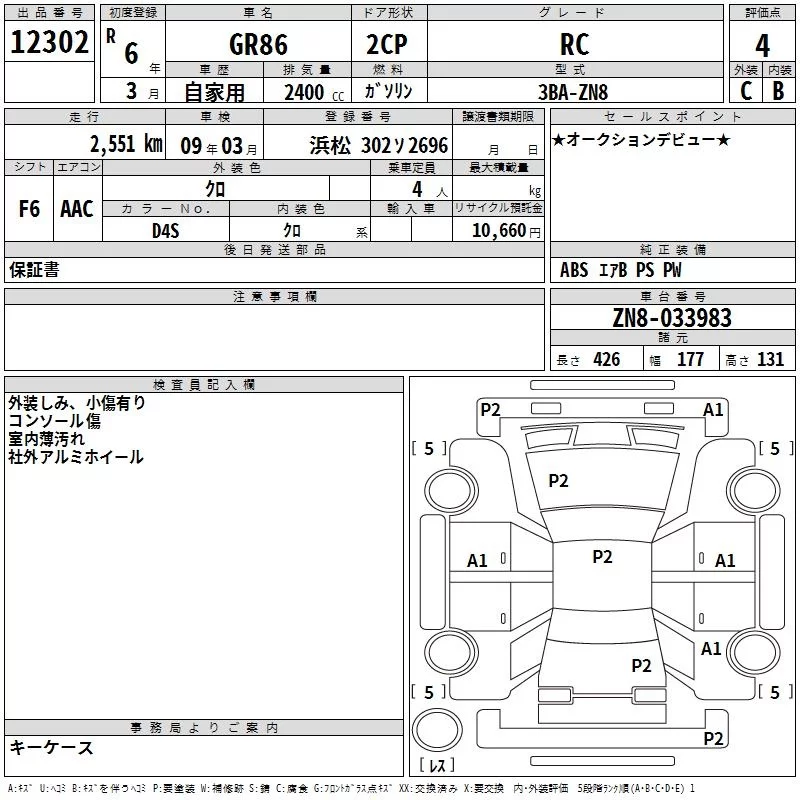The image size is (800, 800).
Task: Click the キーケース note text
Action: [51, 748]
